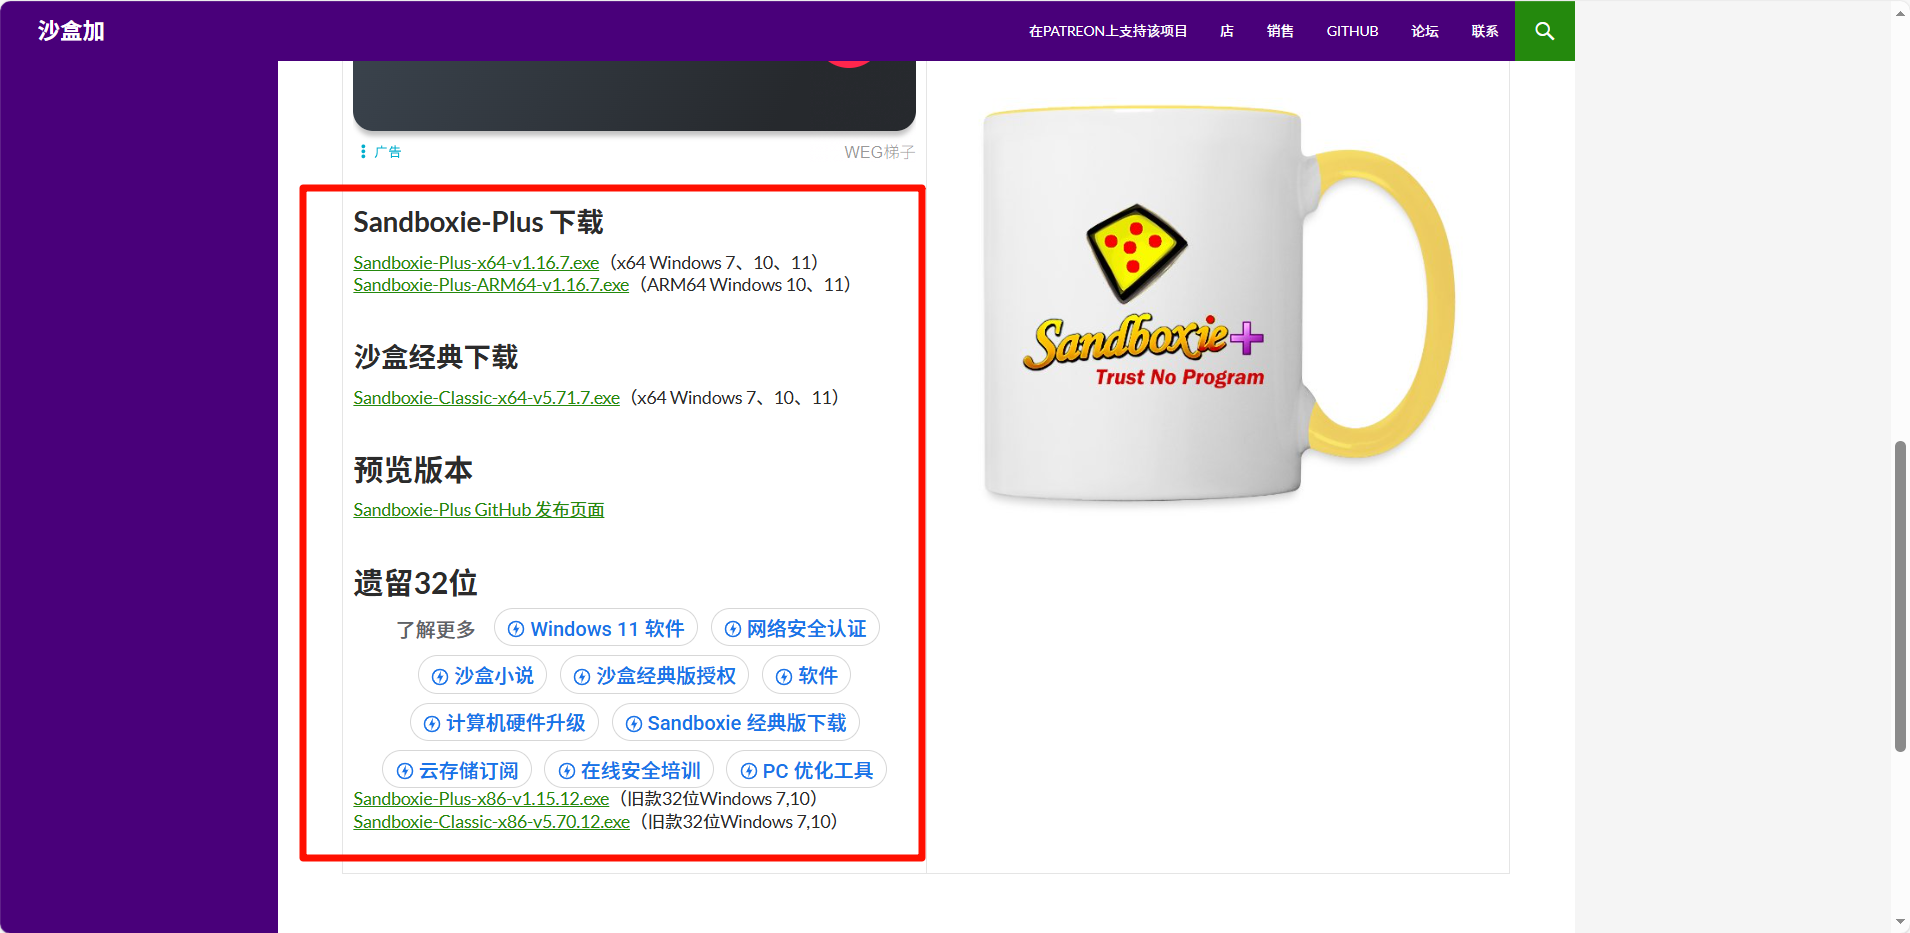This screenshot has width=1910, height=933.
Task: Download Sandboxie-Plus-x86-v1.15.12.exe
Action: pyautogui.click(x=481, y=799)
